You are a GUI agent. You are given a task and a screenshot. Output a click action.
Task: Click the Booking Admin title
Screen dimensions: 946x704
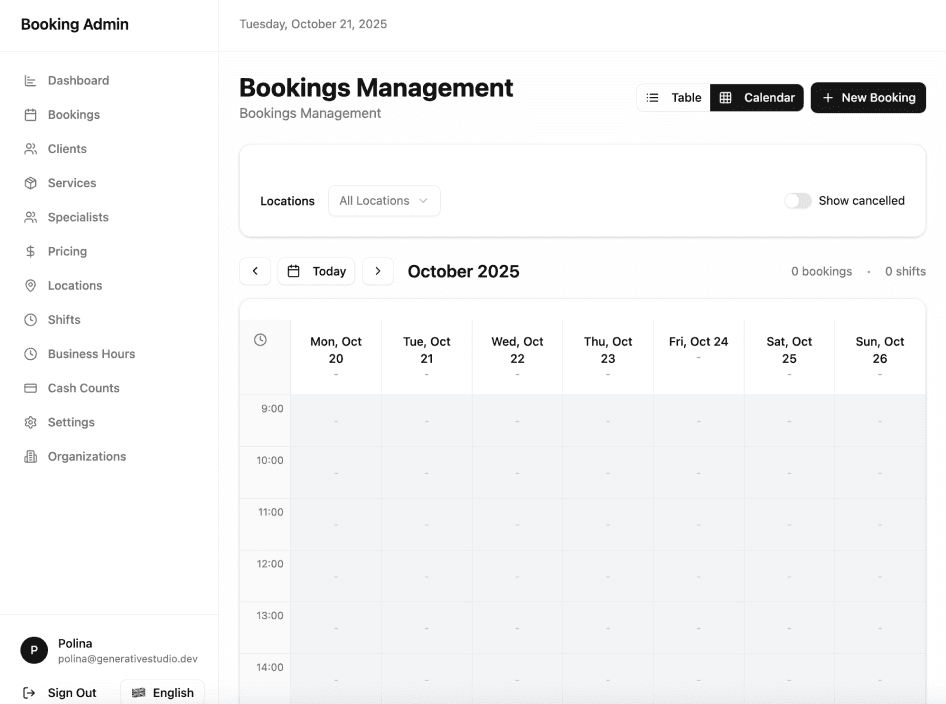(x=75, y=24)
